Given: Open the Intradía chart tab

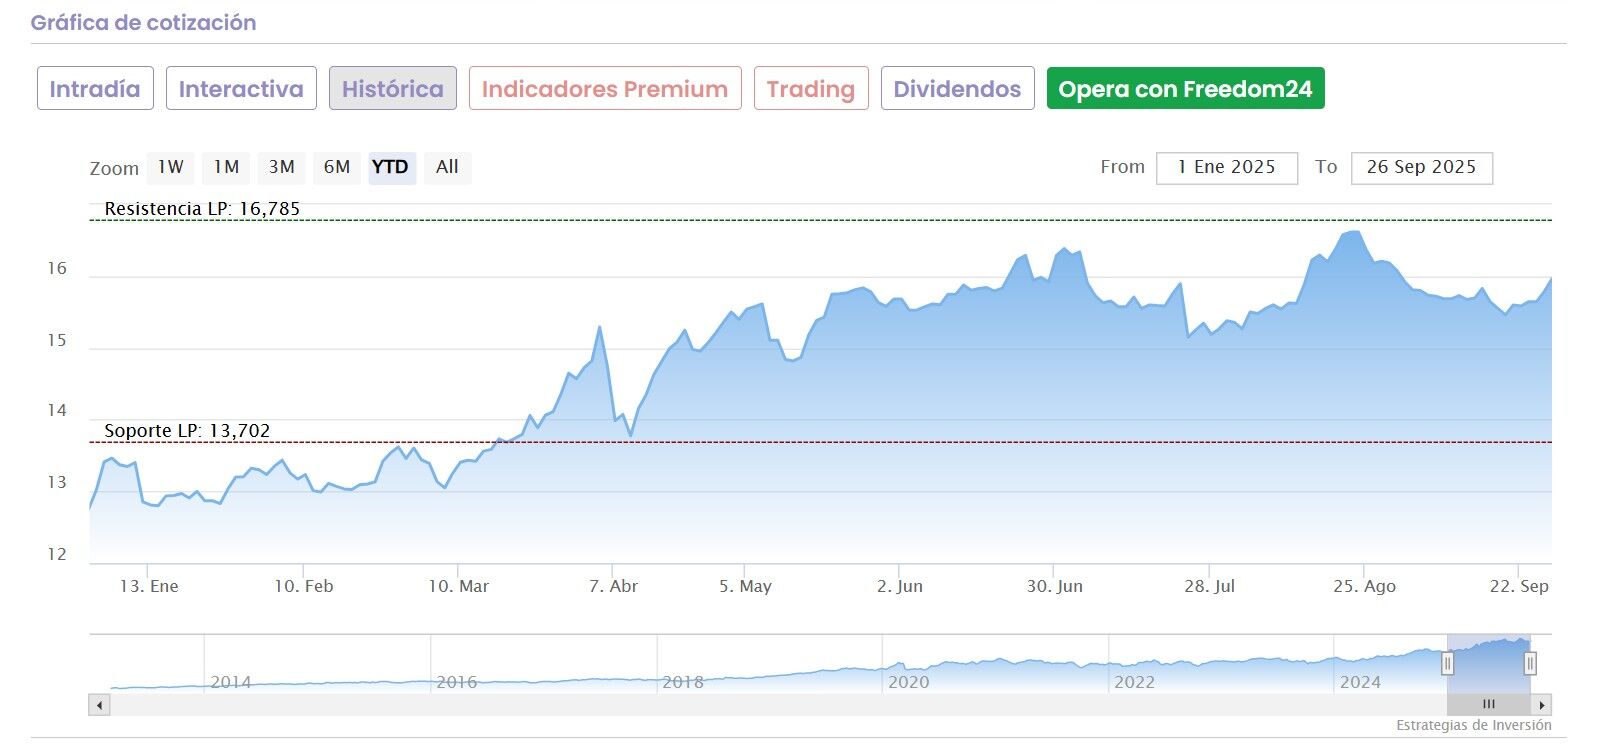Looking at the screenshot, I should (x=95, y=89).
